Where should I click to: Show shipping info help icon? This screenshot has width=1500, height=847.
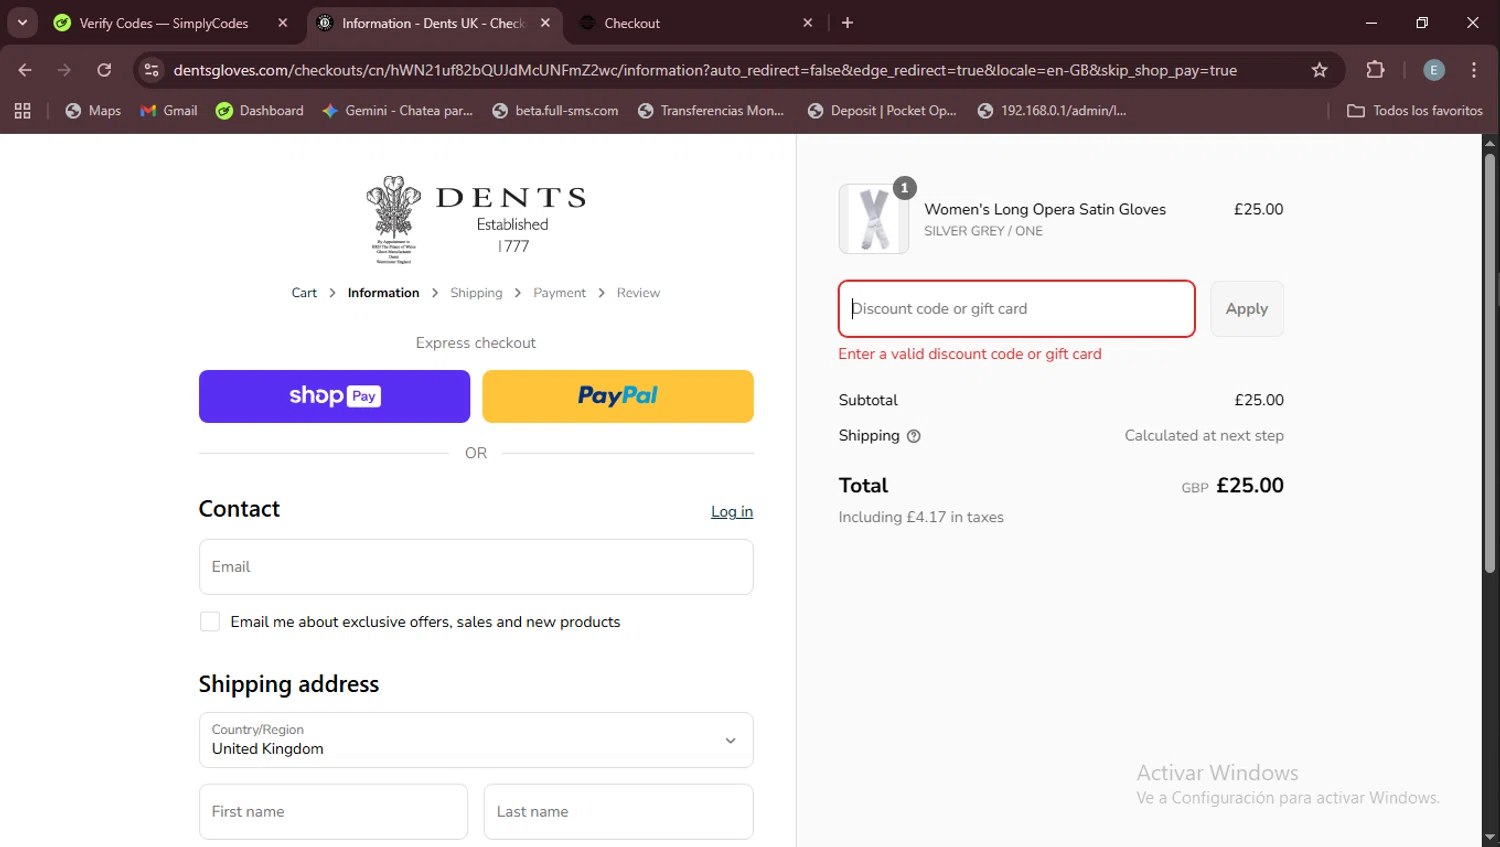click(x=913, y=436)
